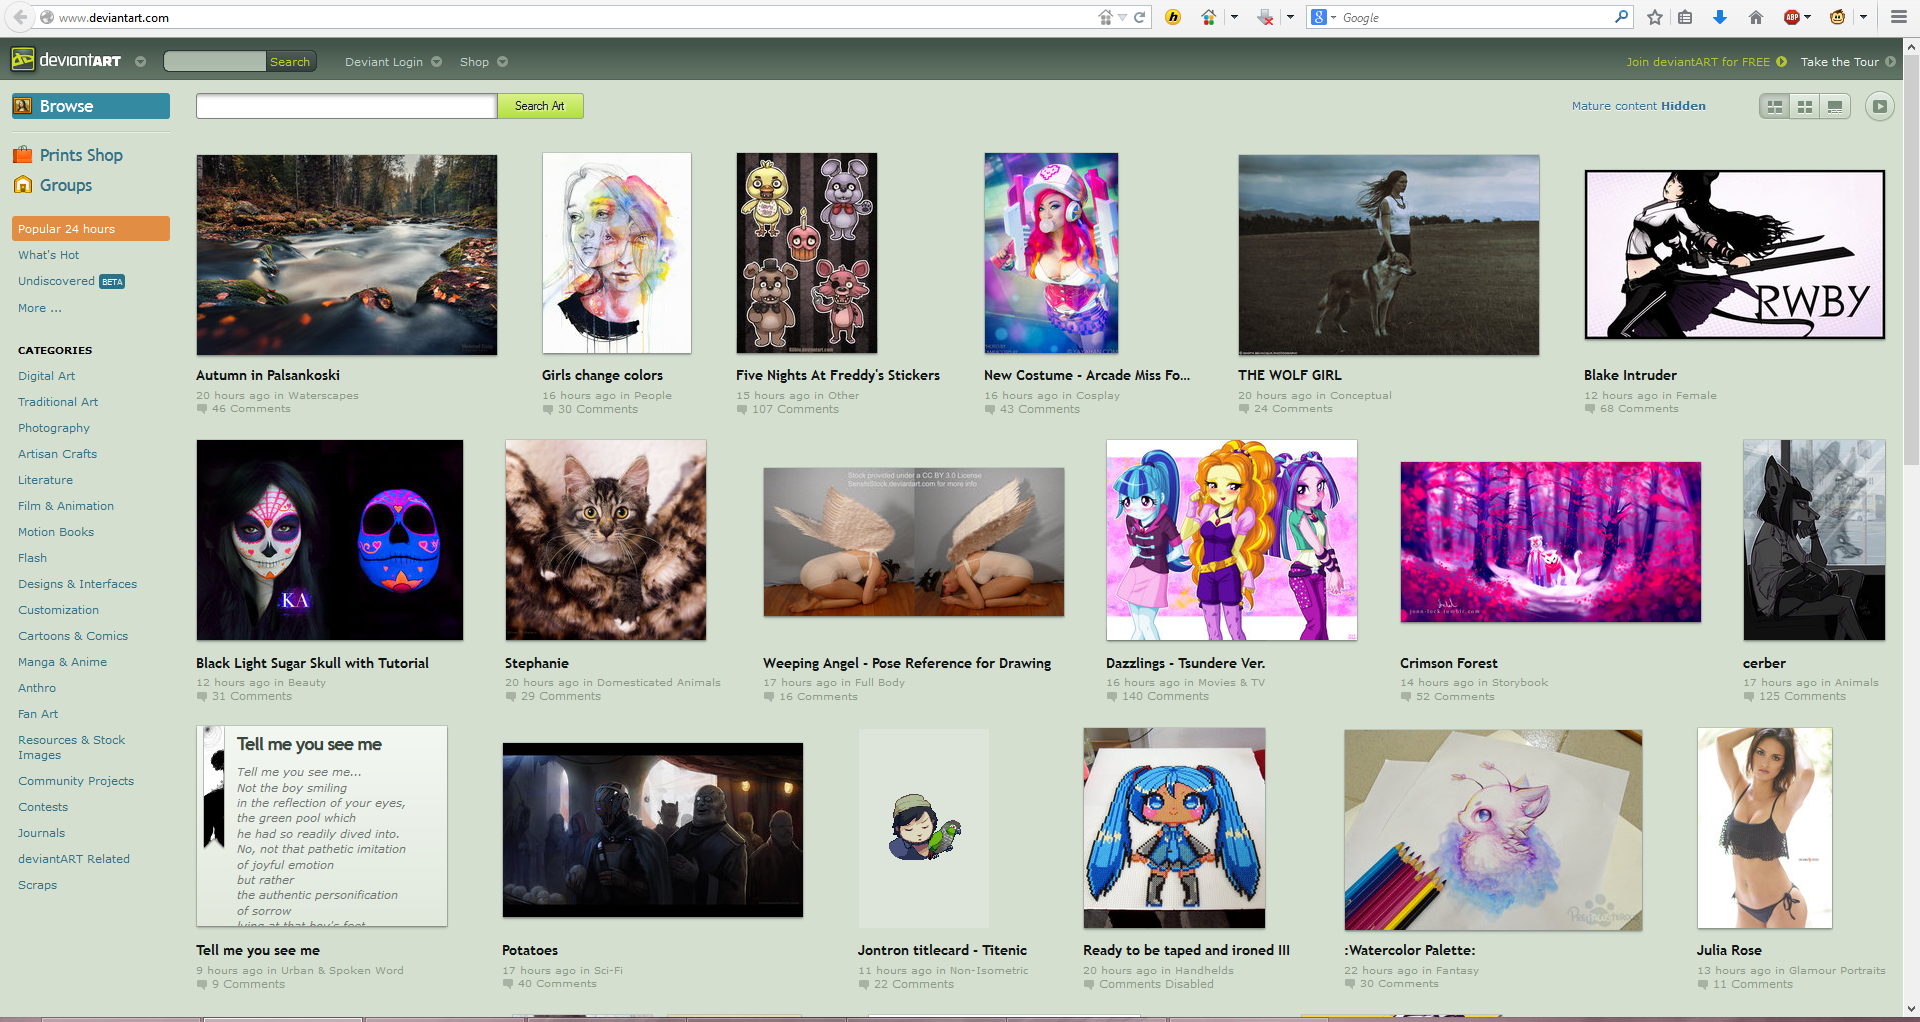Viewport: 1920px width, 1022px height.
Task: Open the Deviant Login dropdown arrow
Action: 436,62
